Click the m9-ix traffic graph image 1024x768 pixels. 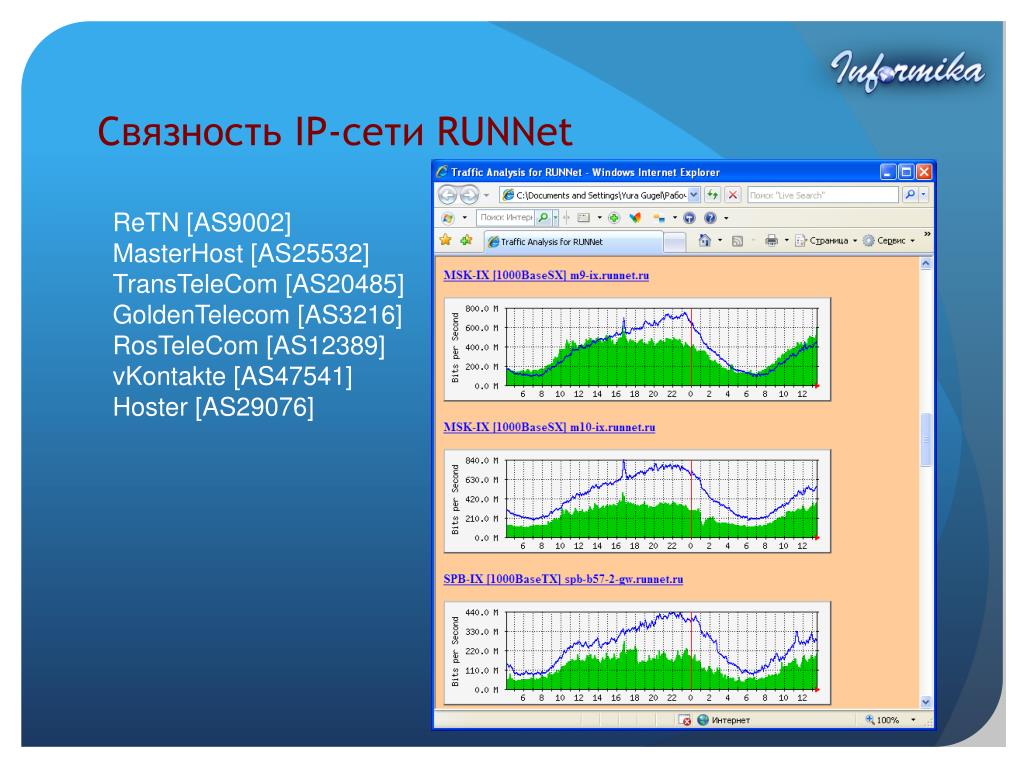637,349
